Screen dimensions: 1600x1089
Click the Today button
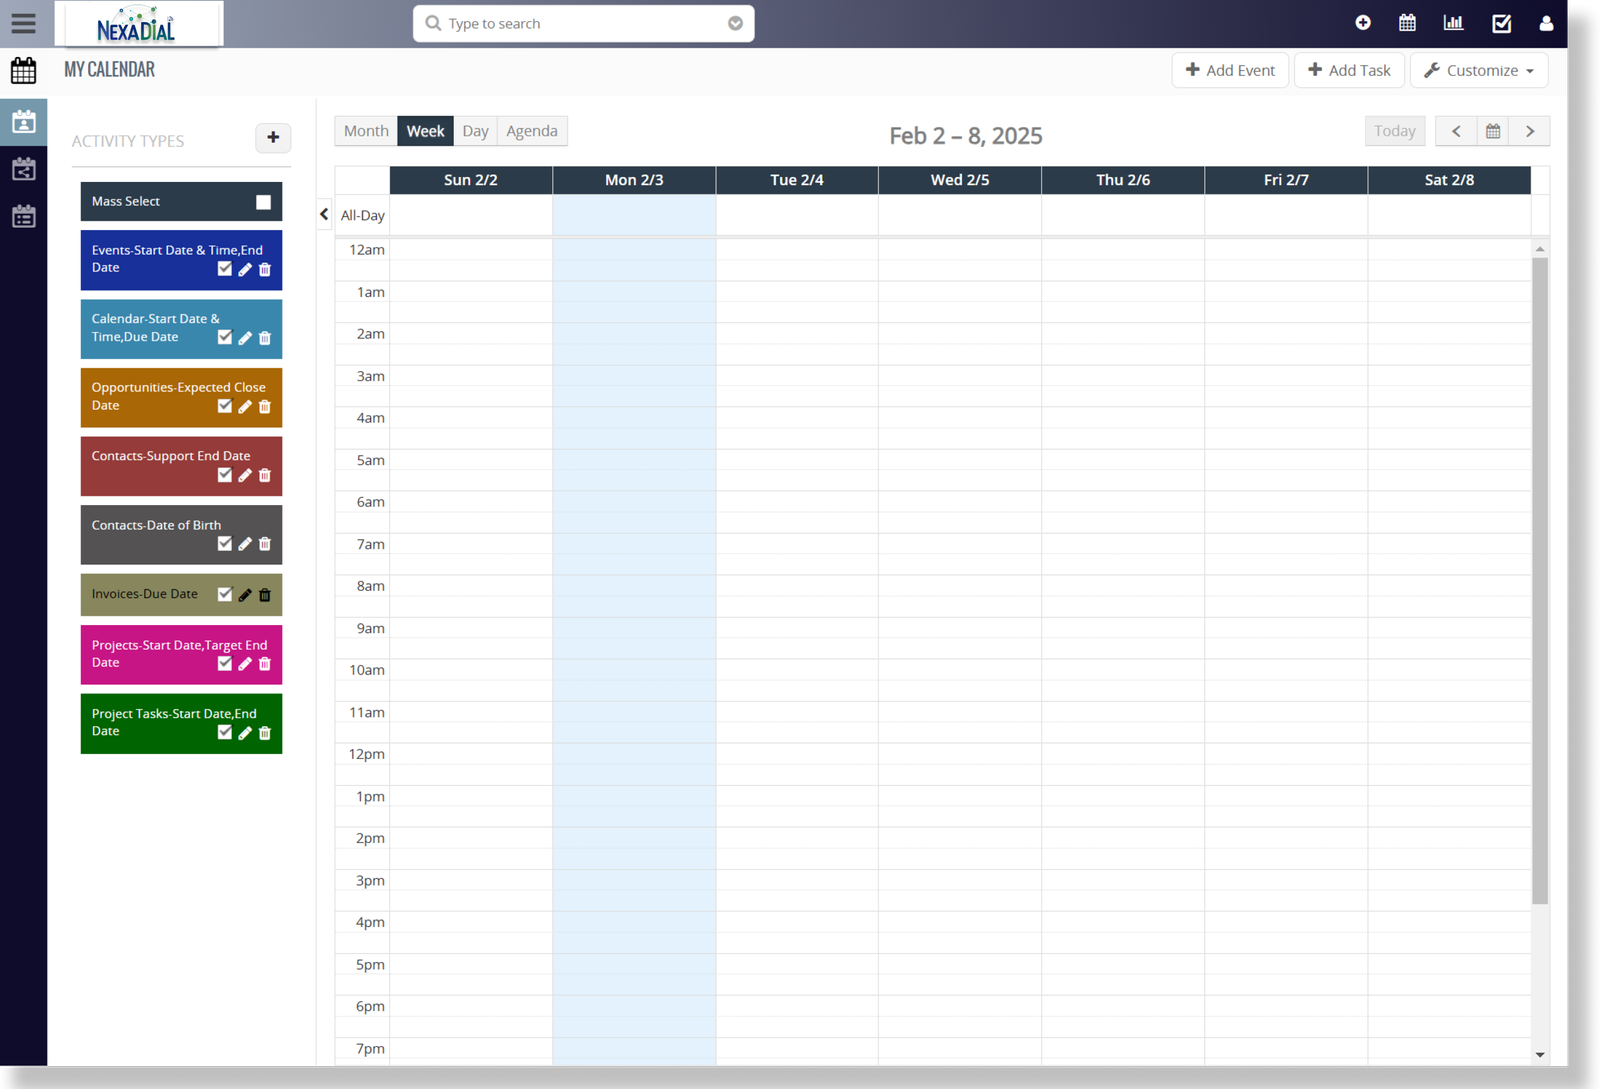(1395, 131)
